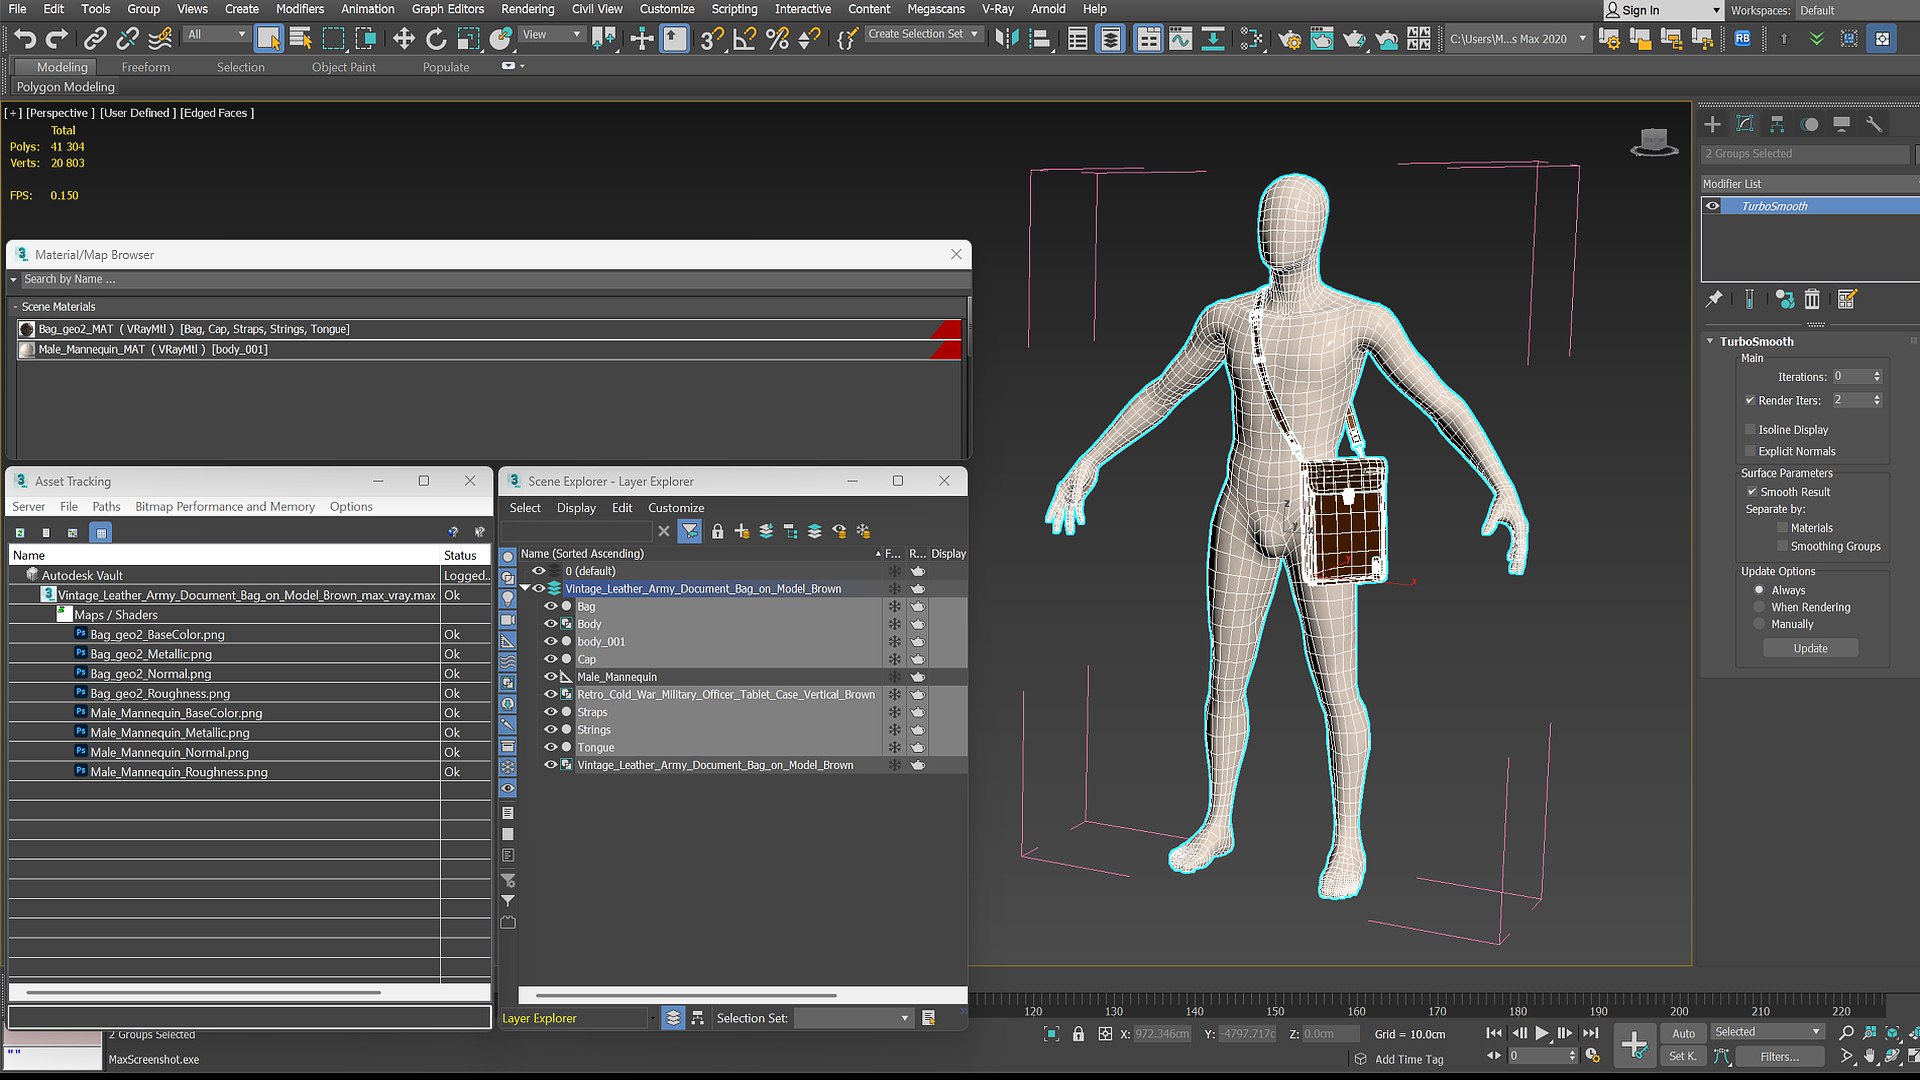Screen dimensions: 1920x1080
Task: Collapse the Scene Materials section
Action: pos(15,307)
